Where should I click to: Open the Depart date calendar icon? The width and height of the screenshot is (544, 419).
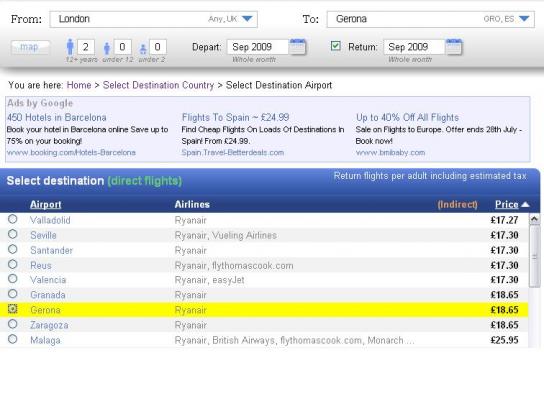point(298,47)
